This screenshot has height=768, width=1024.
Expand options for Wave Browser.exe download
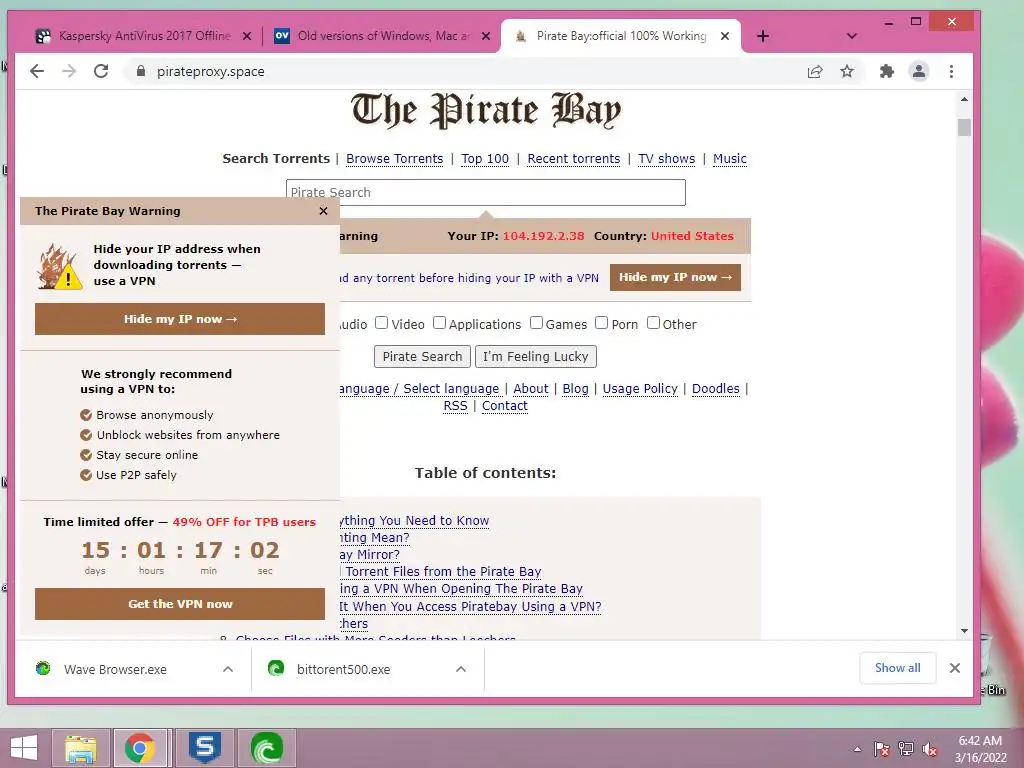pyautogui.click(x=228, y=669)
